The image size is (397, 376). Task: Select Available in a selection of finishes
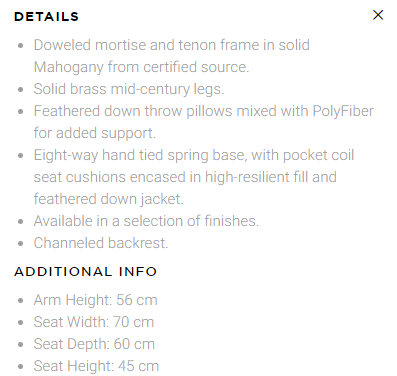(x=146, y=221)
